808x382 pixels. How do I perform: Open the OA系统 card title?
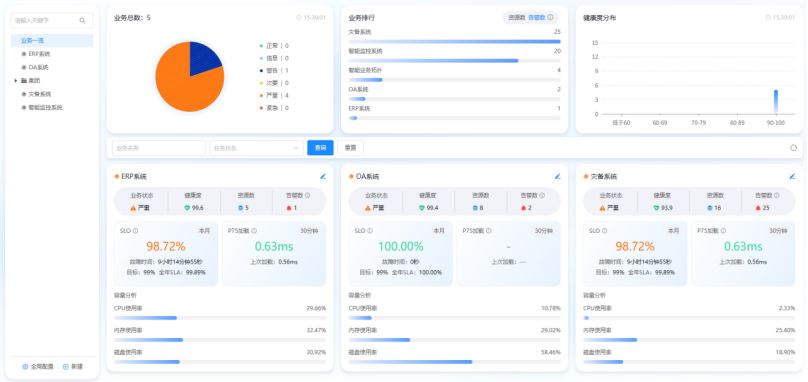coord(367,176)
